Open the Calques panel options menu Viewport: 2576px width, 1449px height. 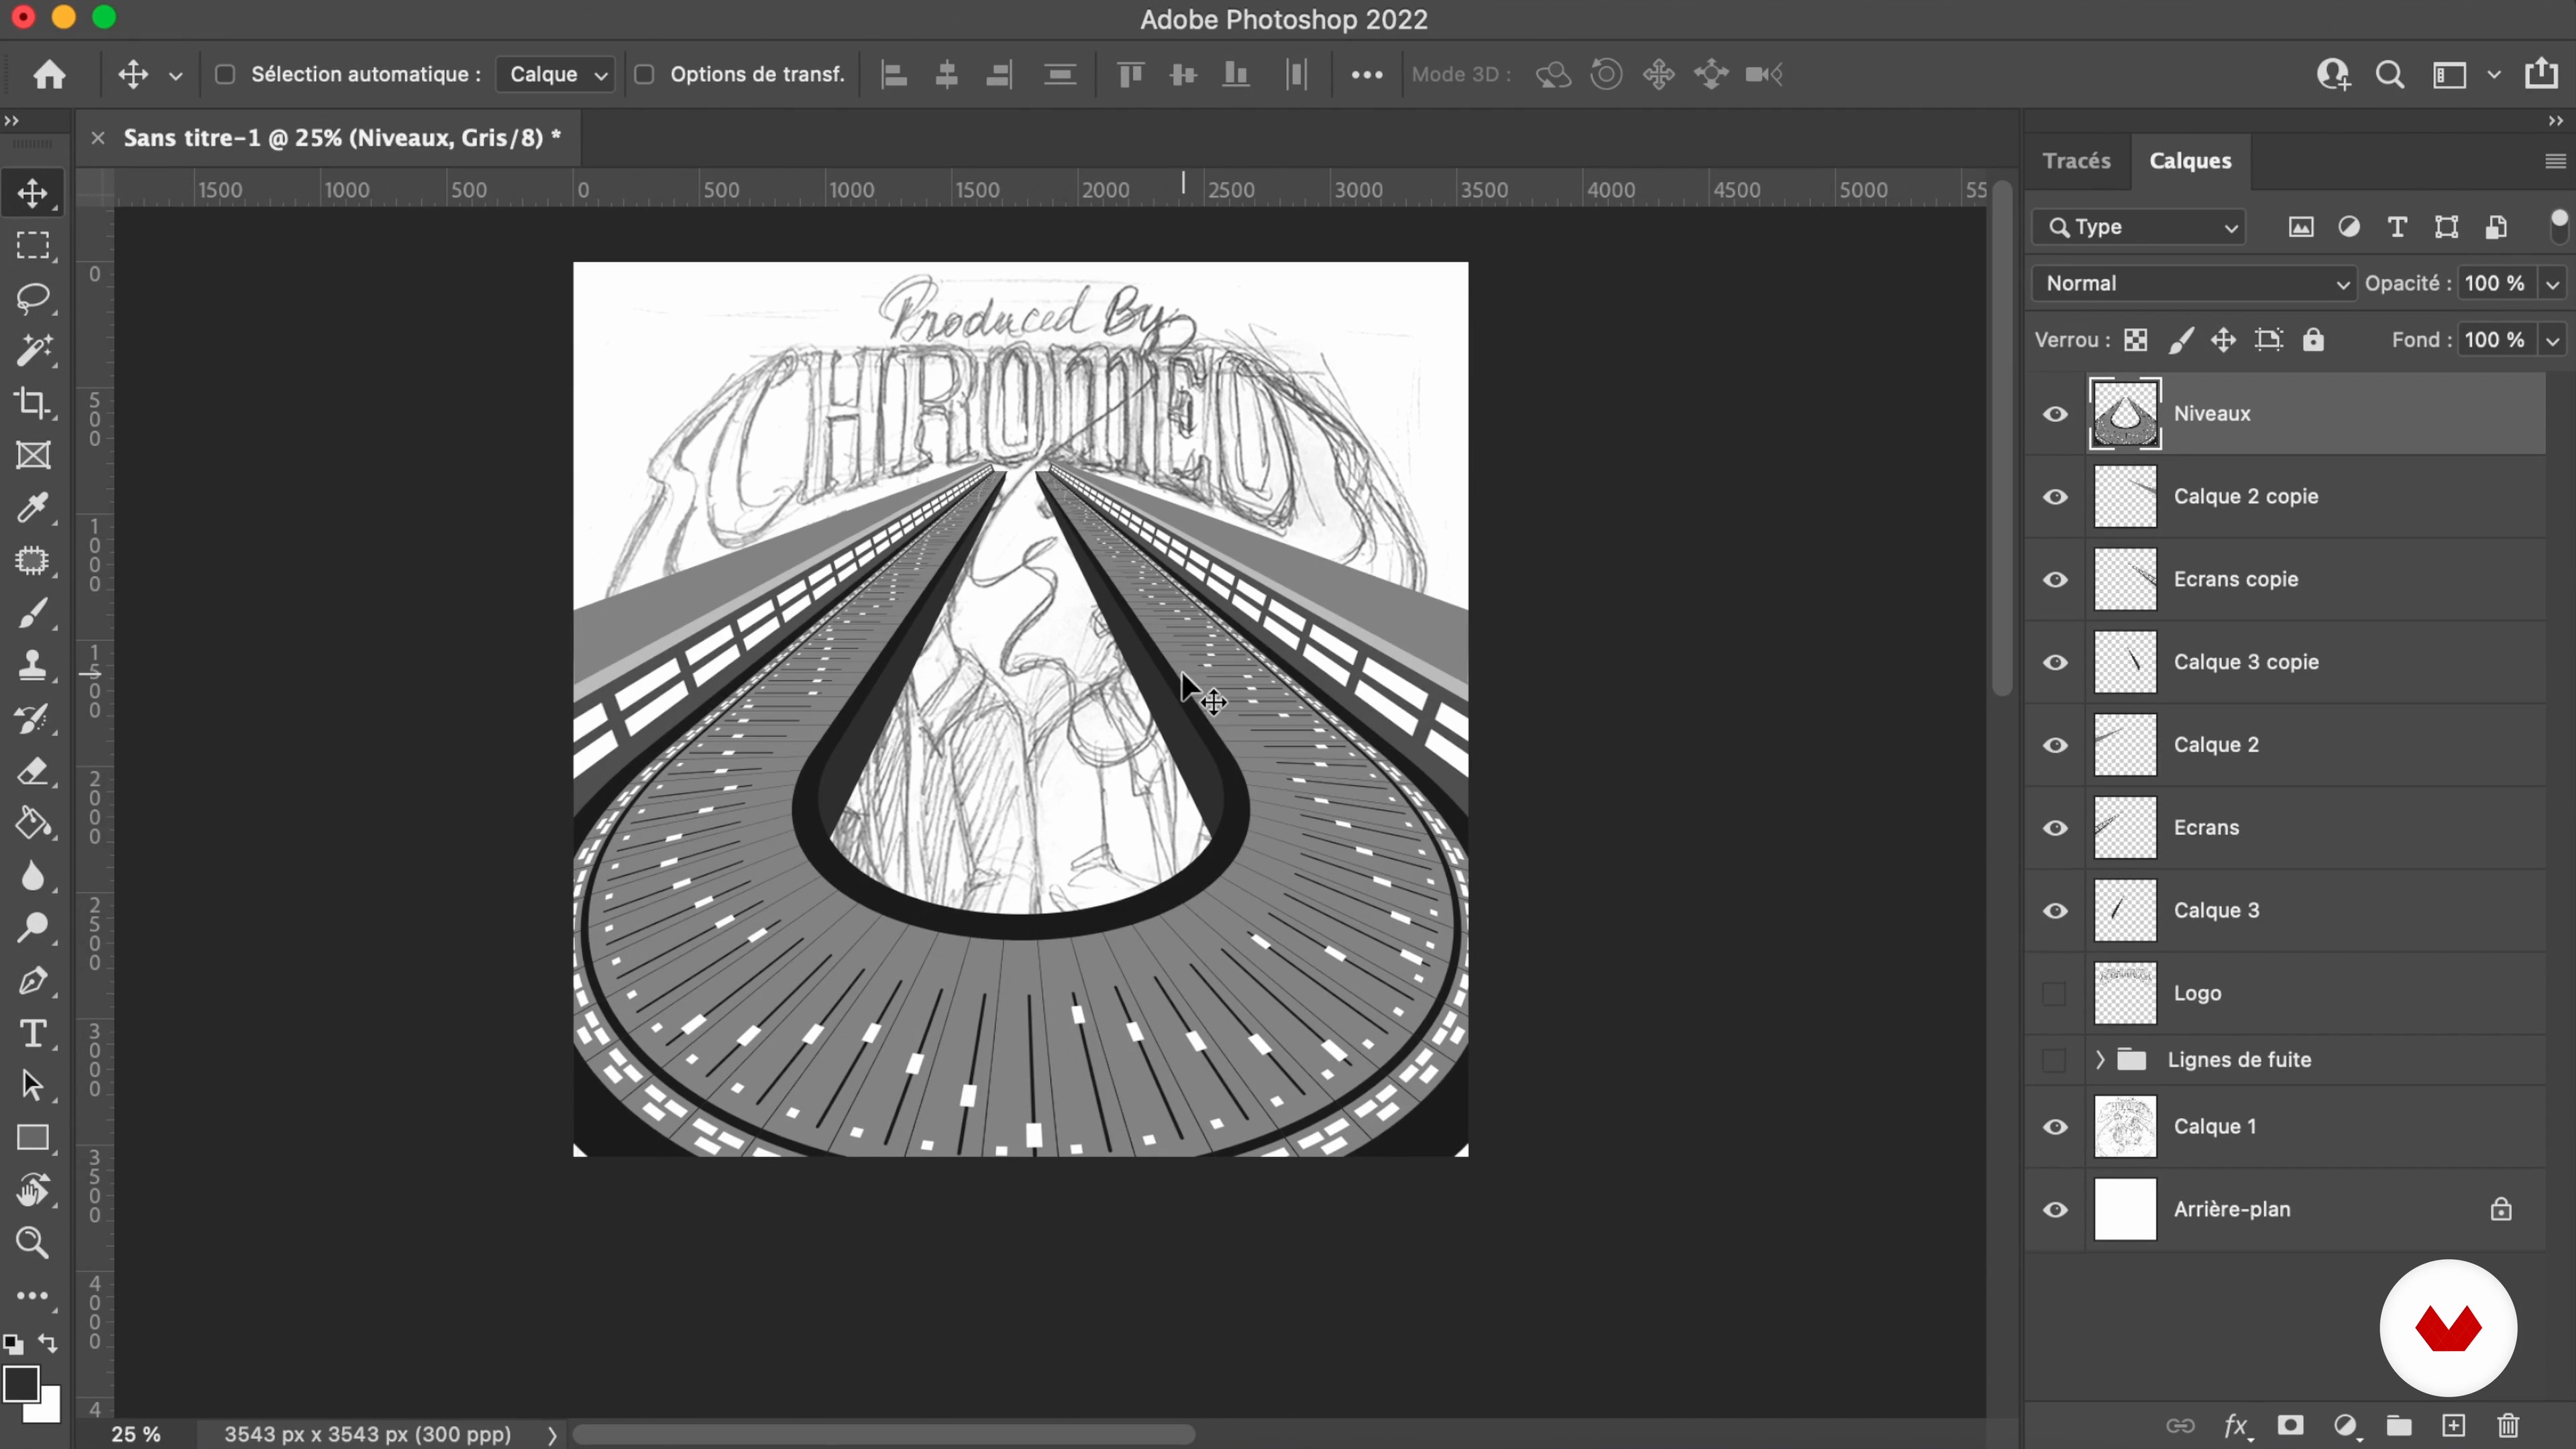(2555, 161)
